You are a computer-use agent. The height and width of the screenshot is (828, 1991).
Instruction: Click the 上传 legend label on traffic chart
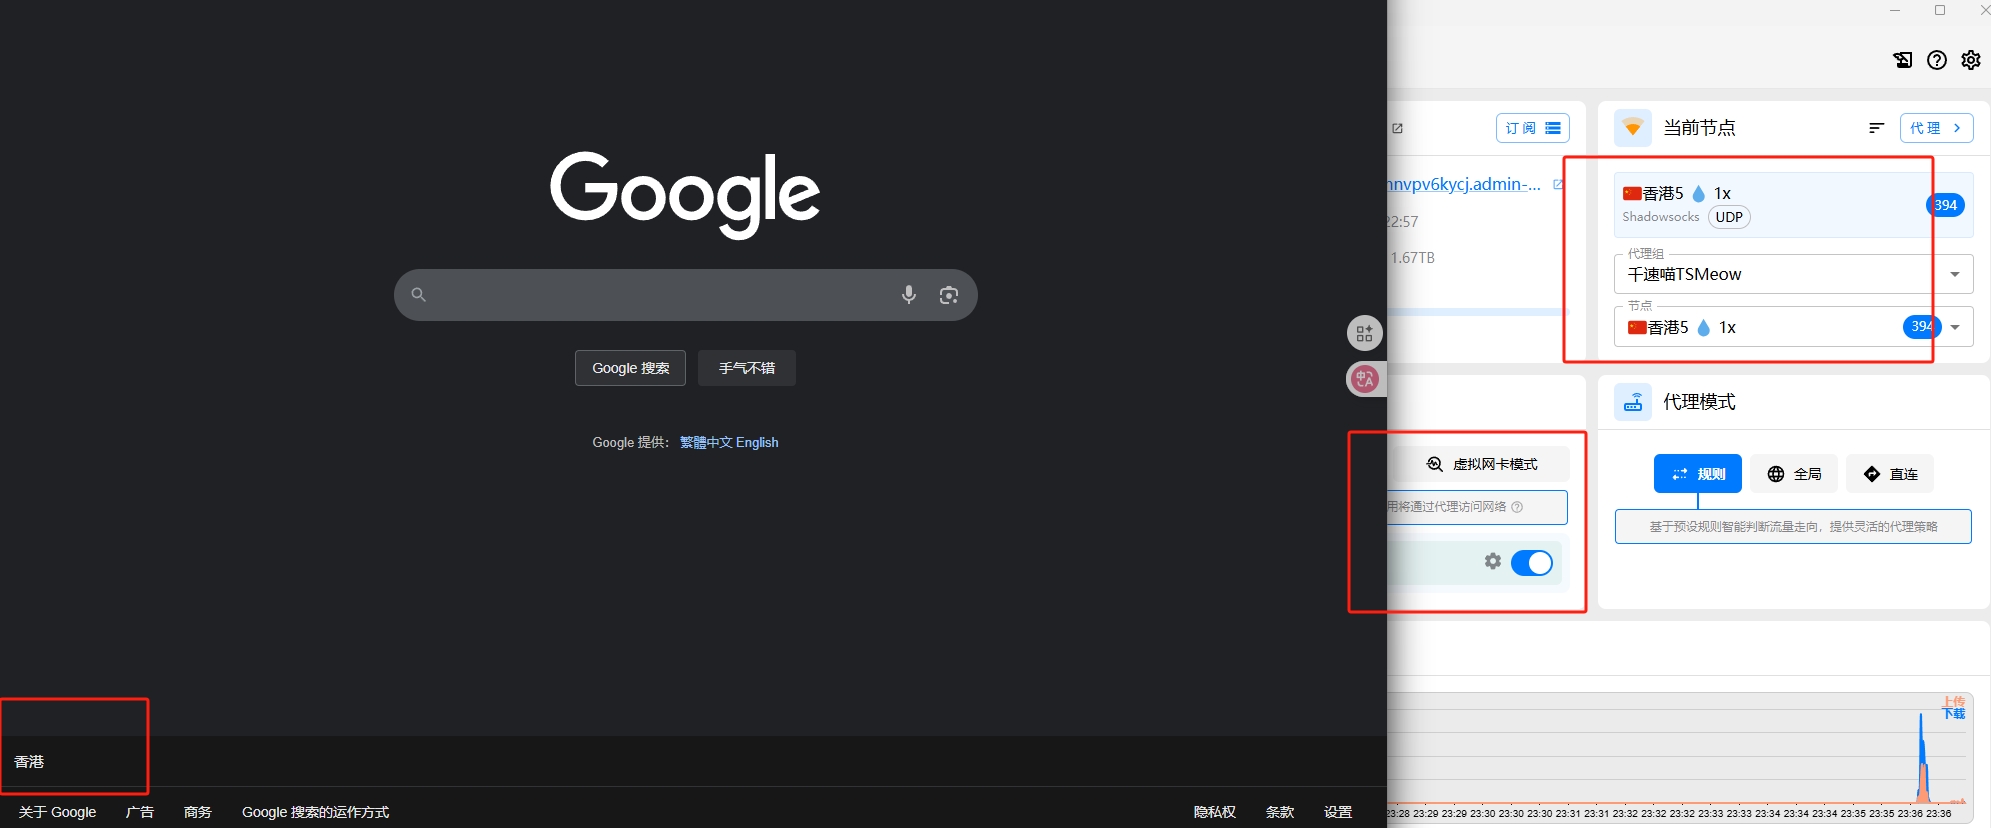point(1954,701)
